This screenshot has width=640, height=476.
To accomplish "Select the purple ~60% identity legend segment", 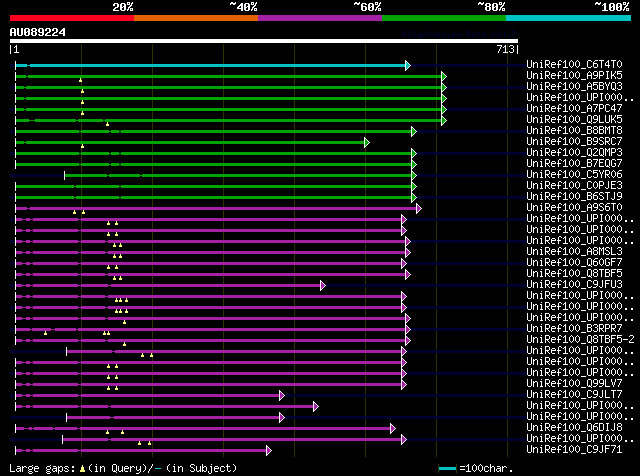I will pyautogui.click(x=320, y=18).
